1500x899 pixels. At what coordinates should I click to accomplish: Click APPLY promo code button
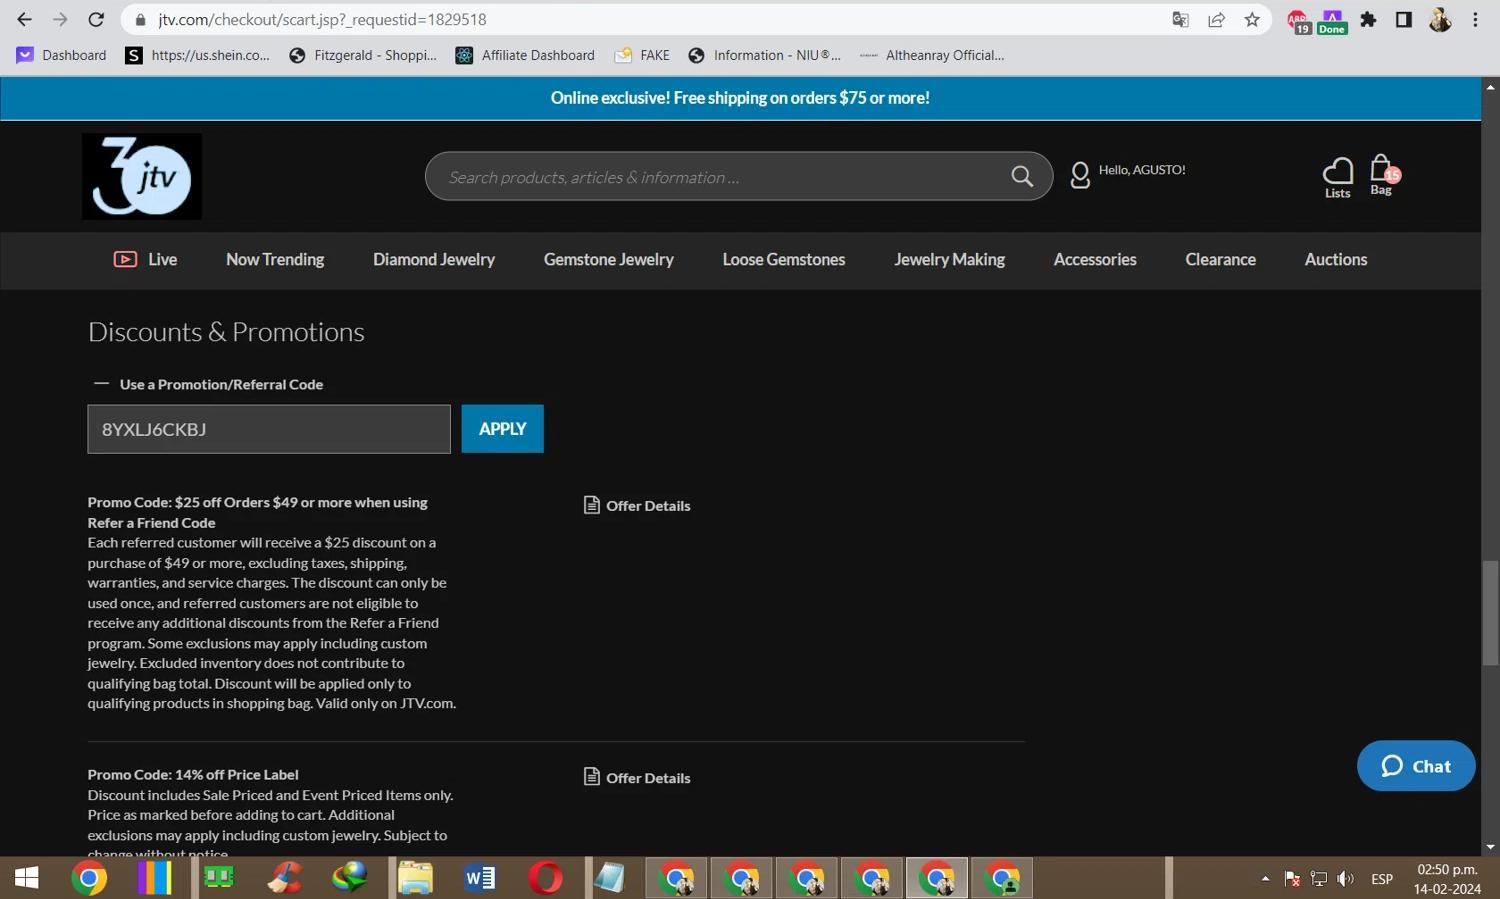point(503,429)
